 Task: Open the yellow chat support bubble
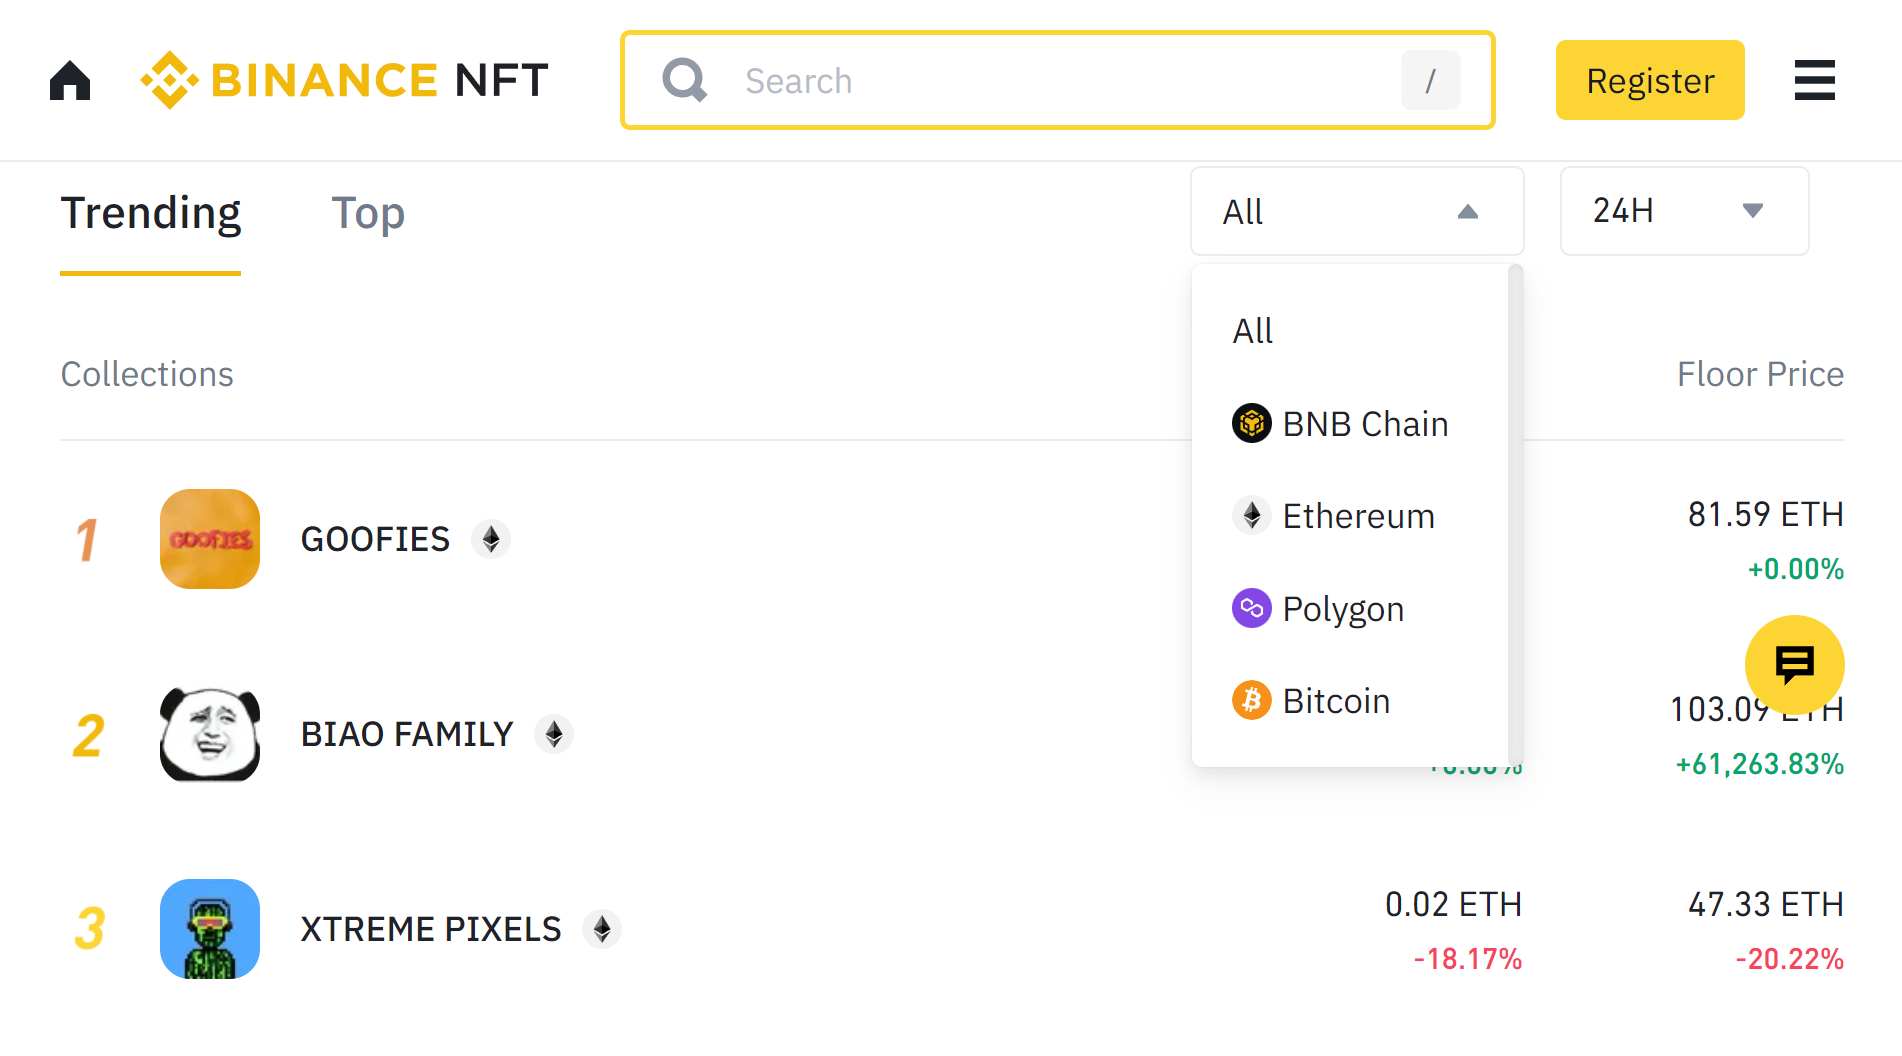click(x=1795, y=664)
